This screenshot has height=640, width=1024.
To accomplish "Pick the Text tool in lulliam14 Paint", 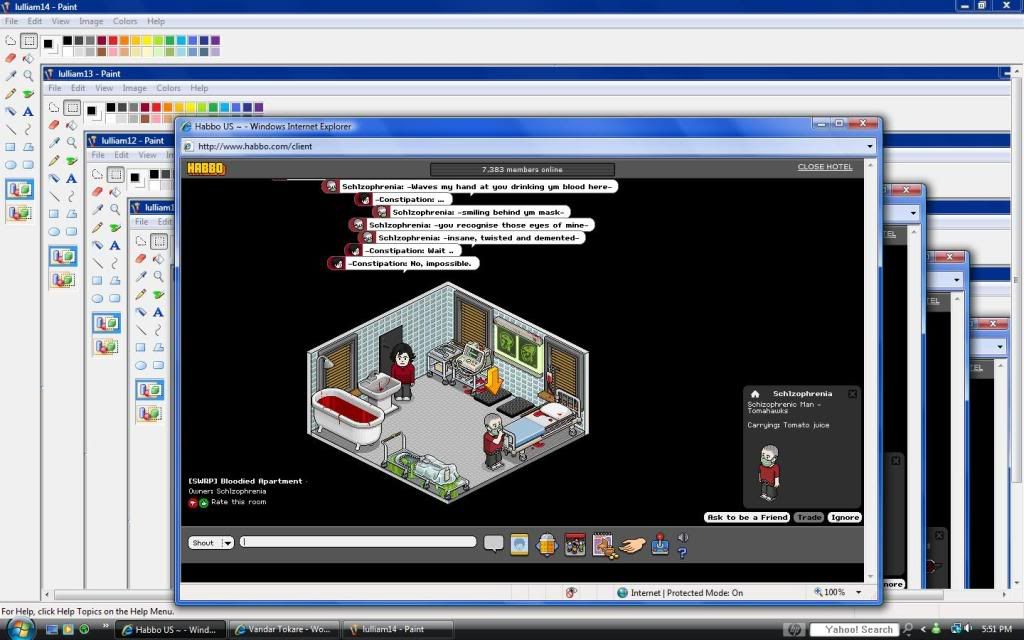I will tap(28, 111).
